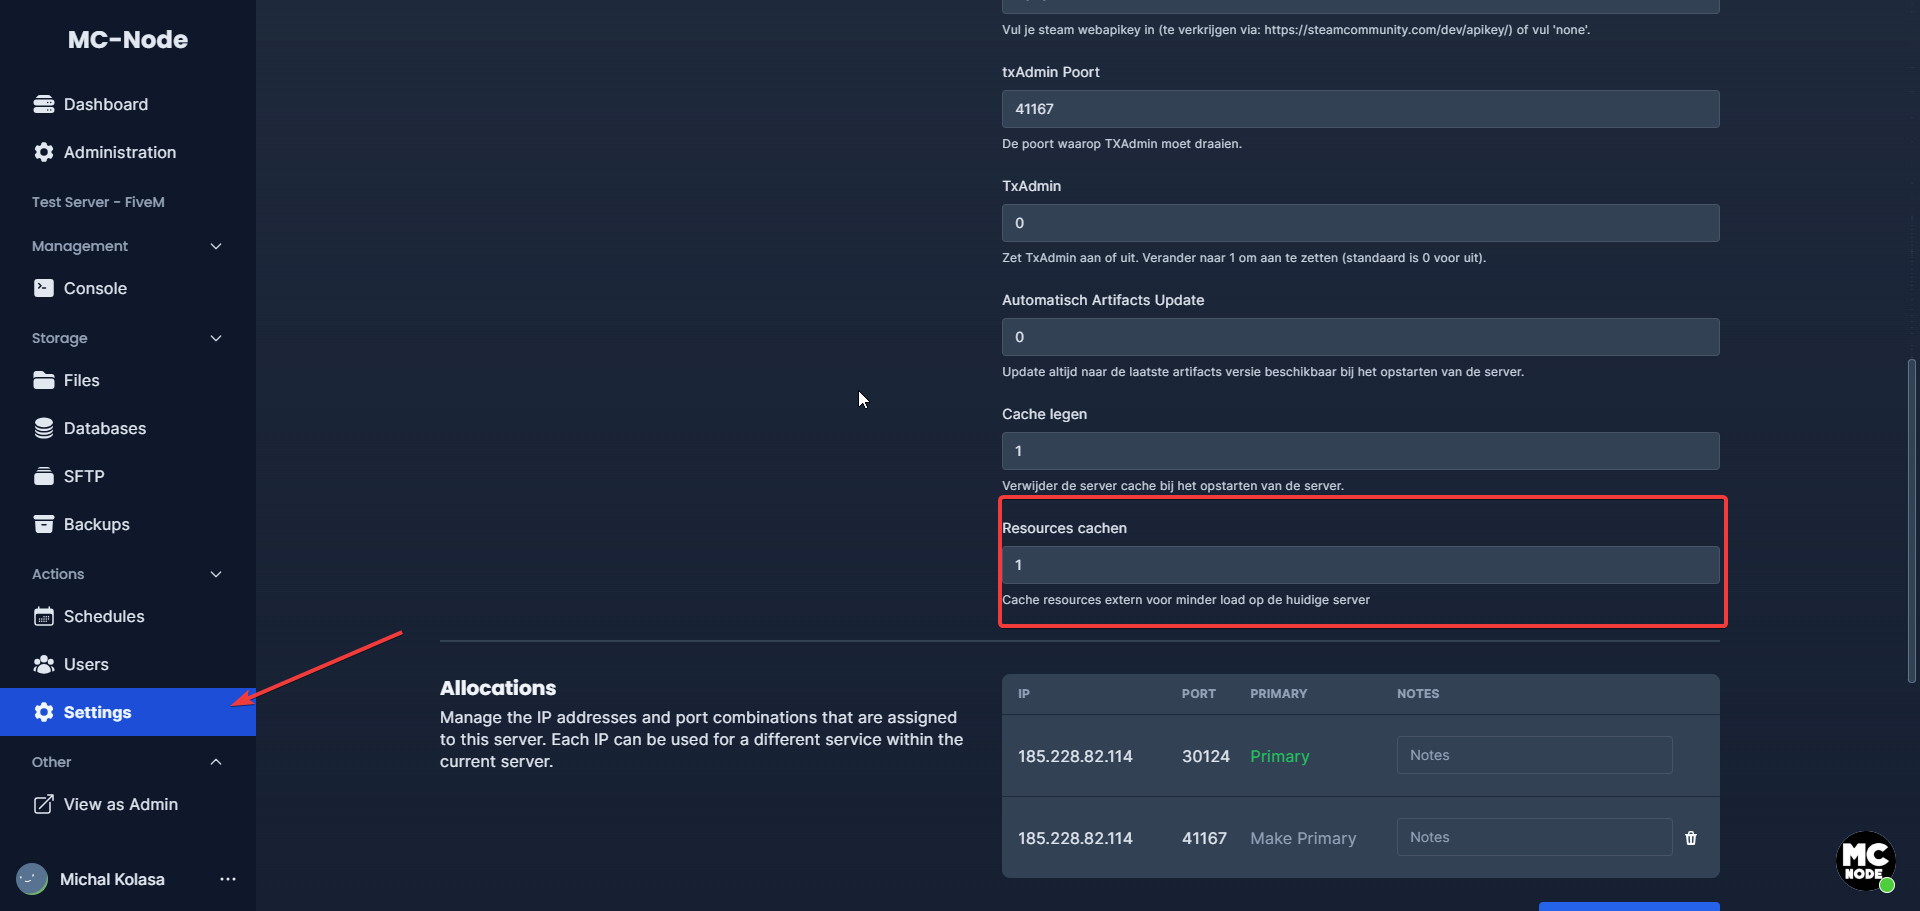The width and height of the screenshot is (1920, 911).
Task: Click Test Server - FiveM label
Action: point(98,202)
